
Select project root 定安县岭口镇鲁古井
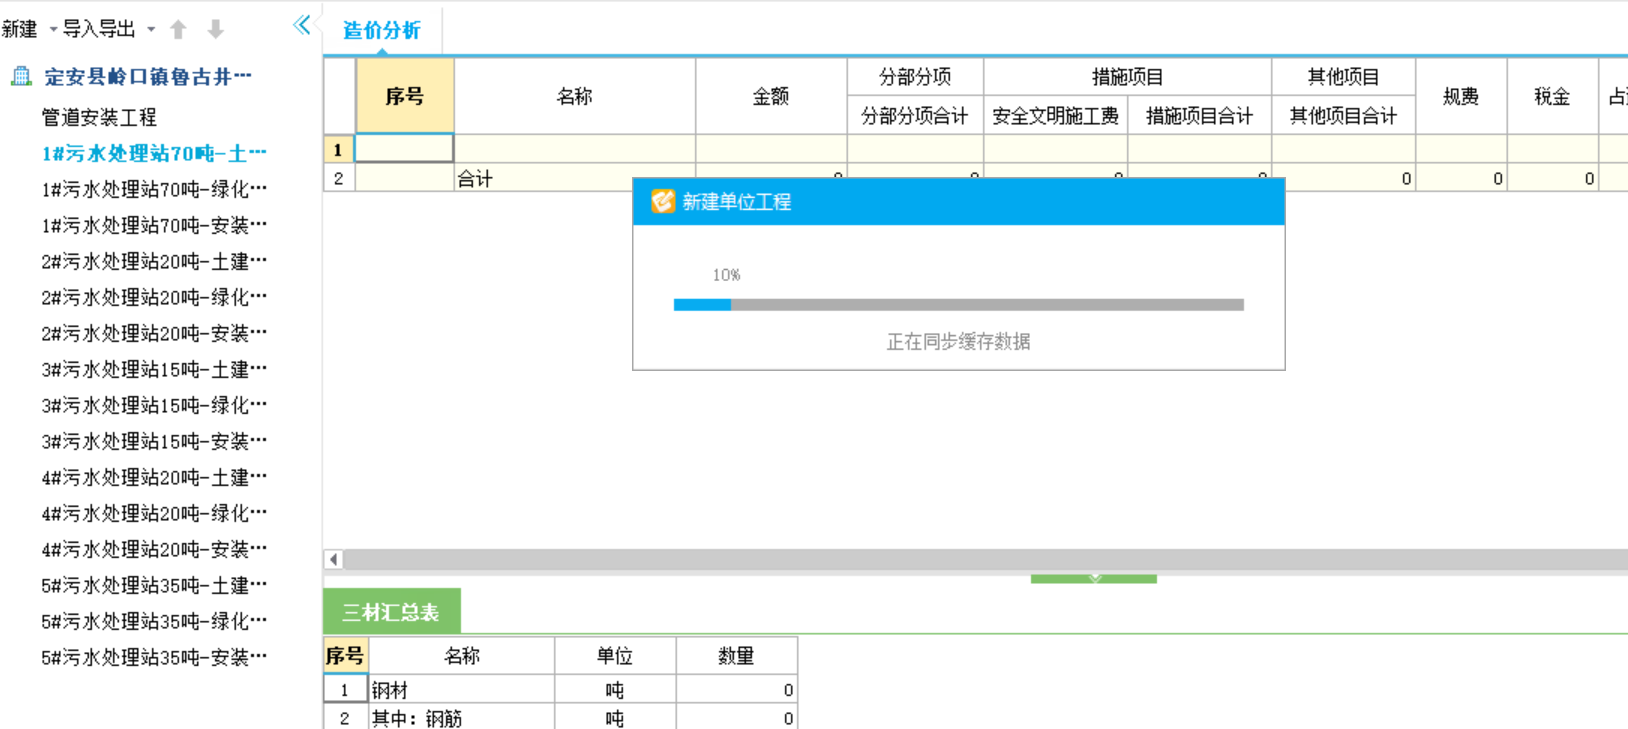tap(147, 77)
